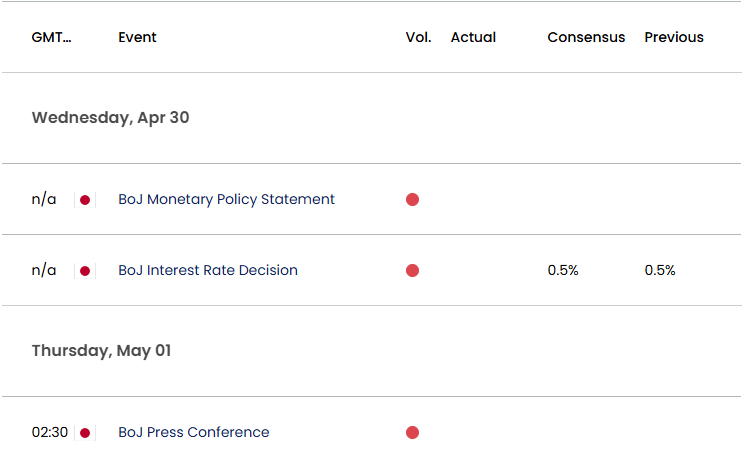The height and width of the screenshot is (458, 743).
Task: Click consensus value 0.5% for rate decision
Action: click(x=563, y=270)
